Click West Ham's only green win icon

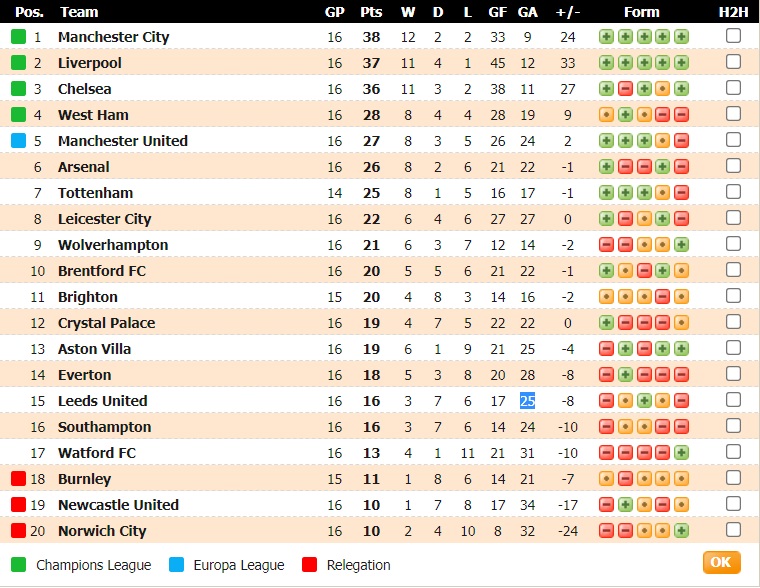[625, 115]
